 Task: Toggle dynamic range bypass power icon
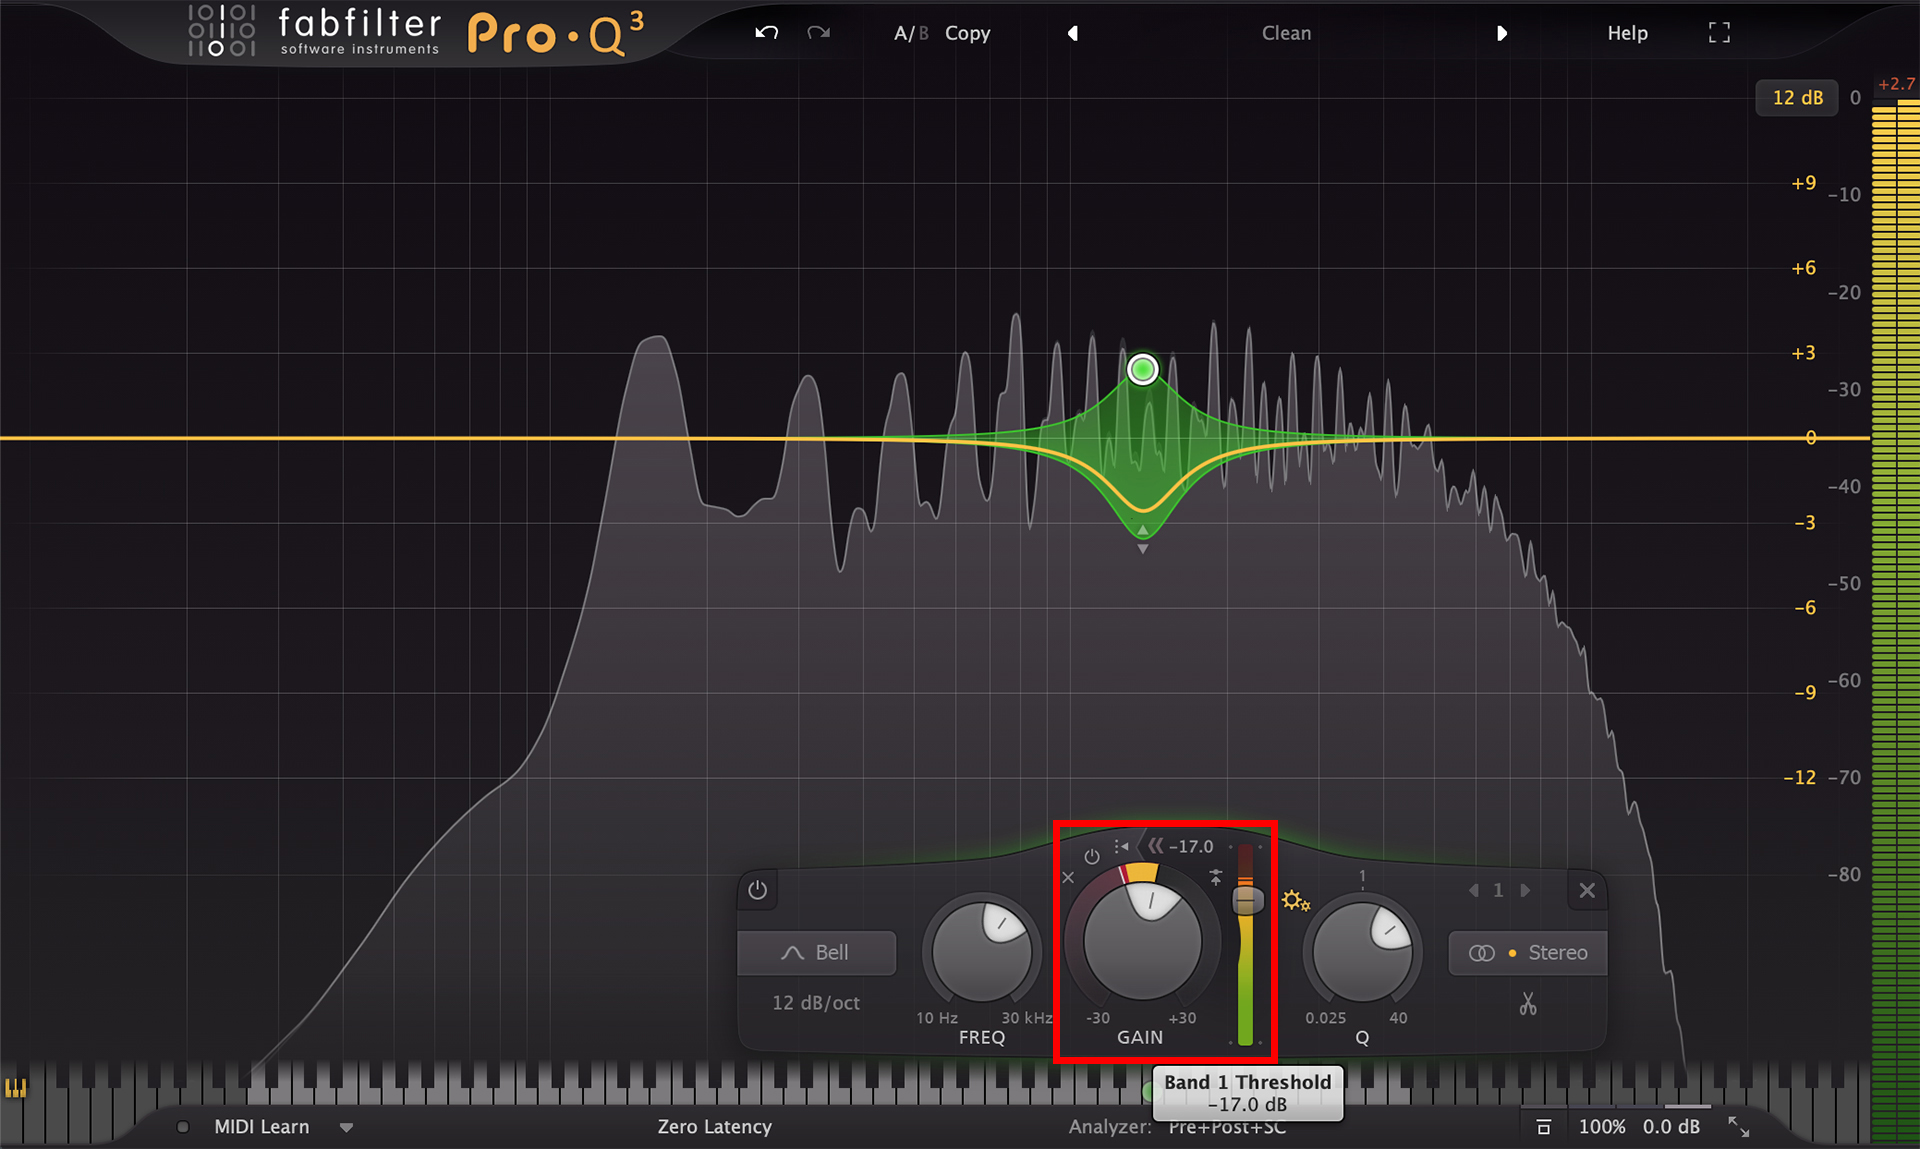(x=1092, y=857)
